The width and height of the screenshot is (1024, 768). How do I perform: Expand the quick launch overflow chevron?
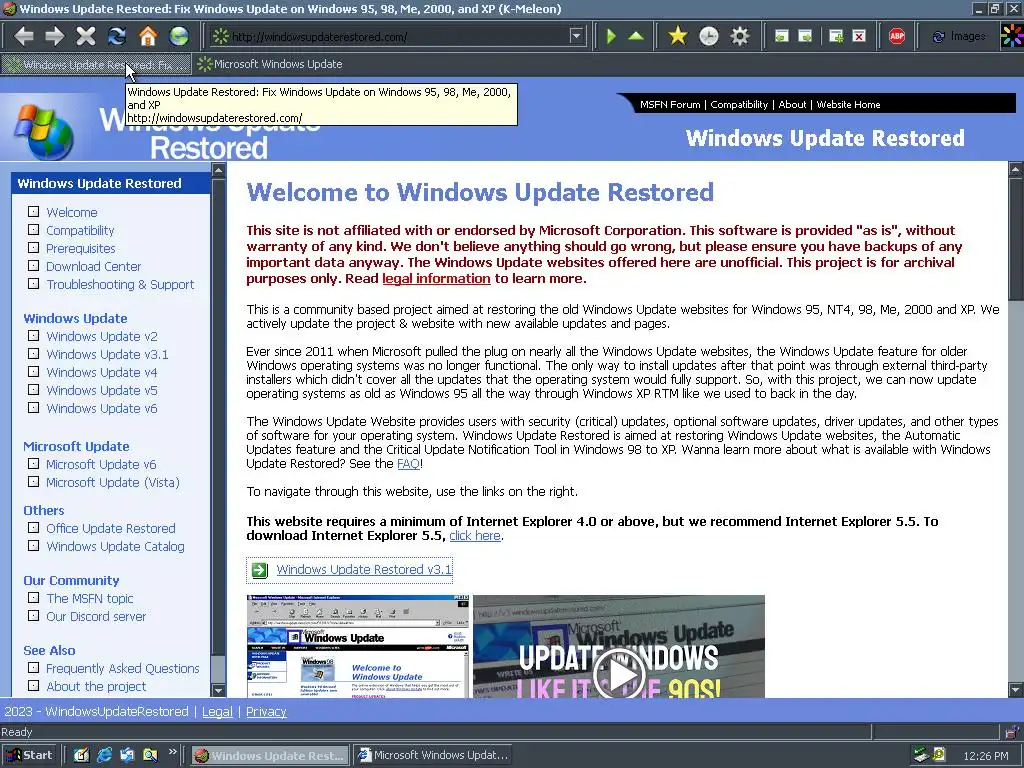click(x=172, y=752)
